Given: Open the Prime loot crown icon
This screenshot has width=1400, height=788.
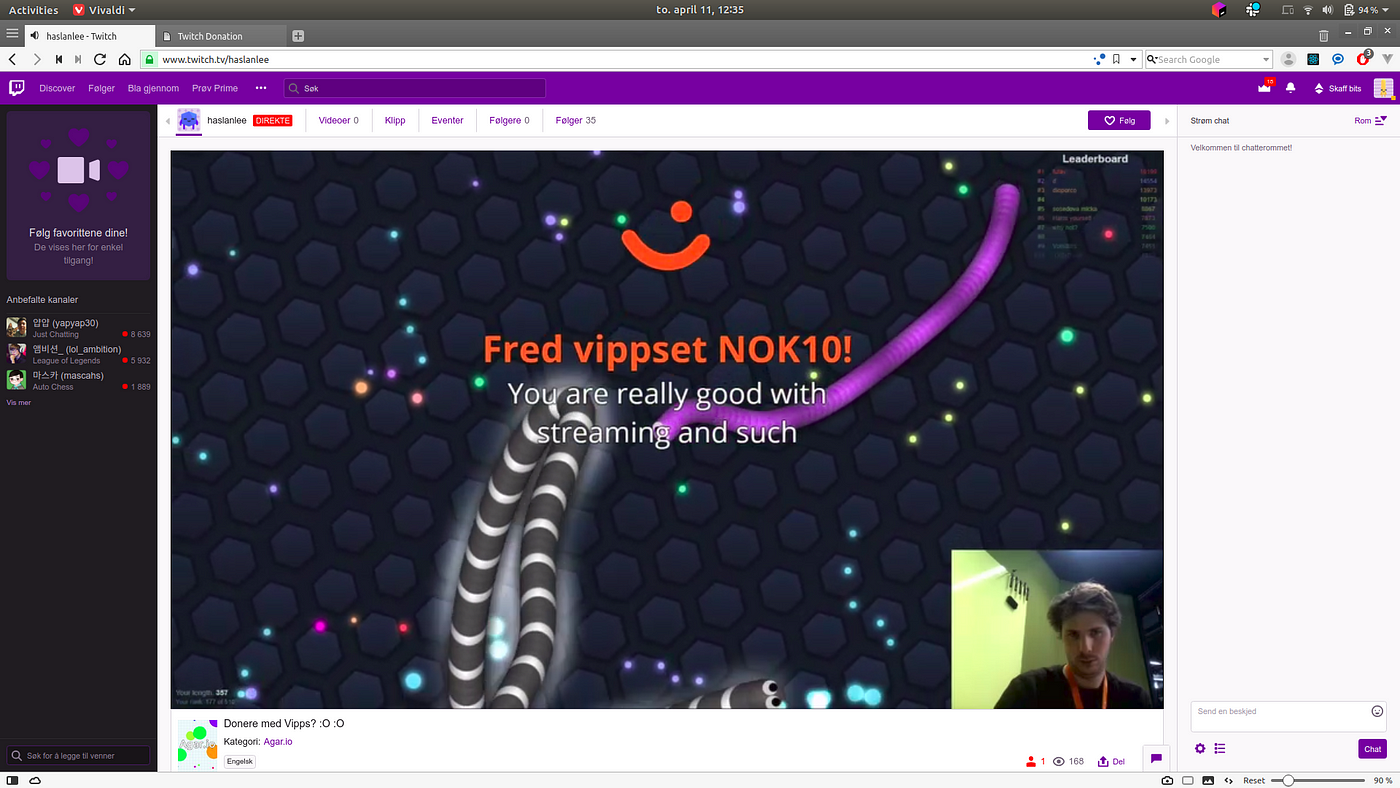Looking at the screenshot, I should pos(1265,87).
